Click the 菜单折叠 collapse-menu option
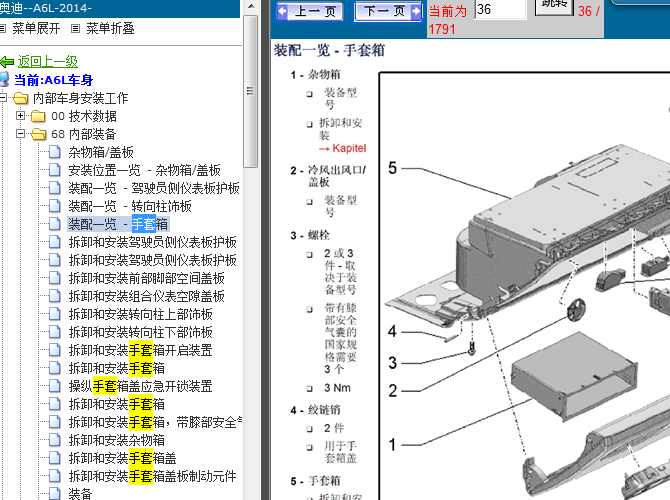 pos(110,29)
